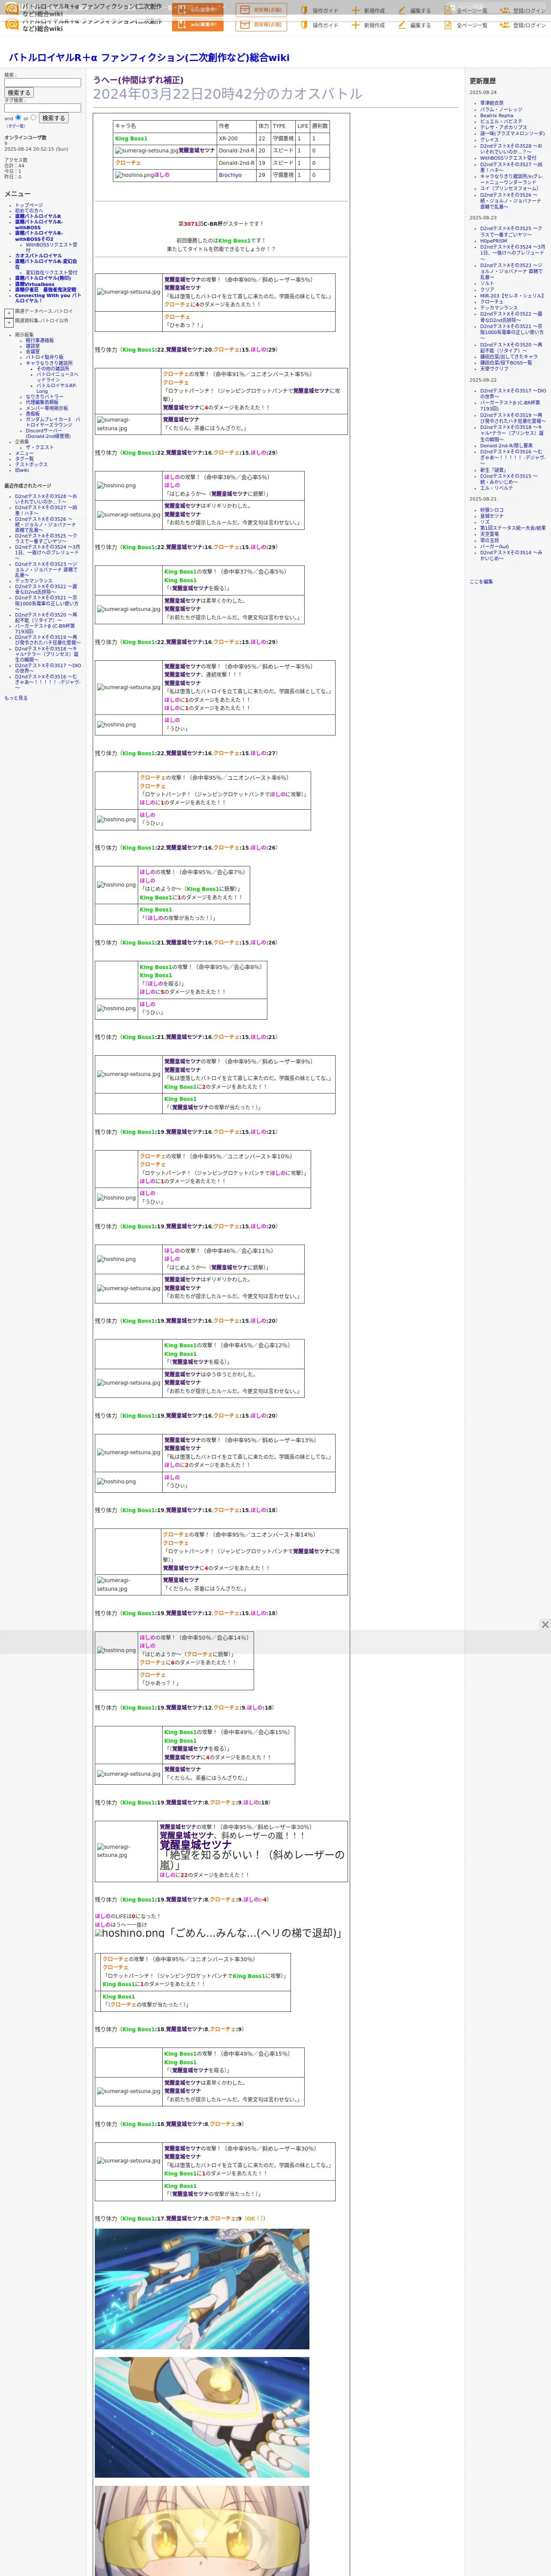Image resolution: width=551 pixels, height=2576 pixels.
Task: Open メンバー専用掲示板 link
Action: [x=47, y=408]
